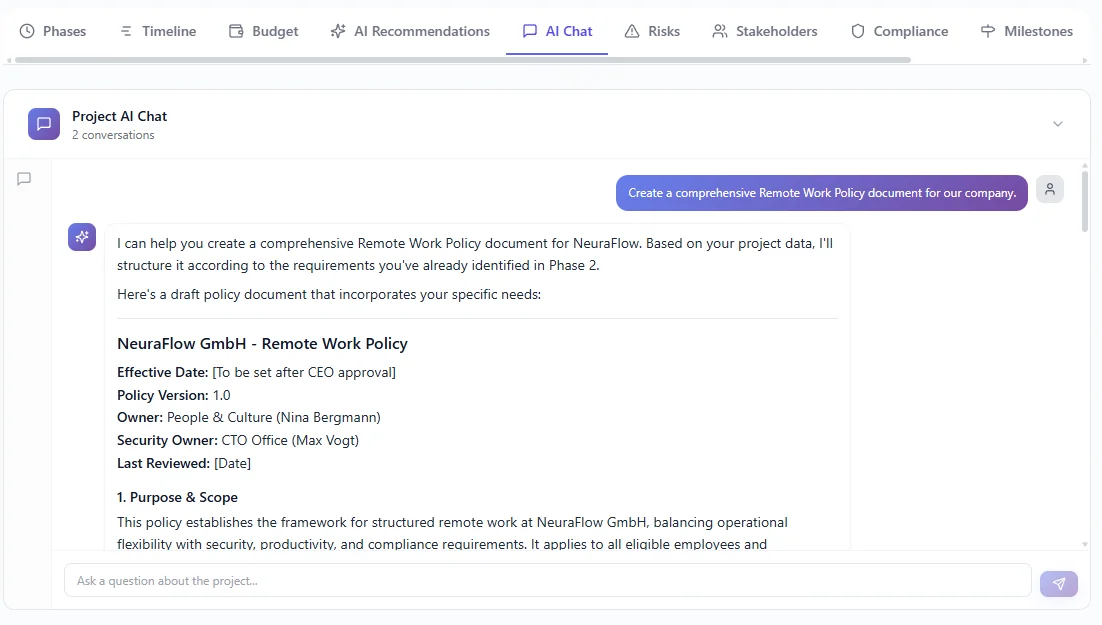Click the AI assistant sparkle avatar
Image resolution: width=1102 pixels, height=625 pixels.
[x=82, y=237]
